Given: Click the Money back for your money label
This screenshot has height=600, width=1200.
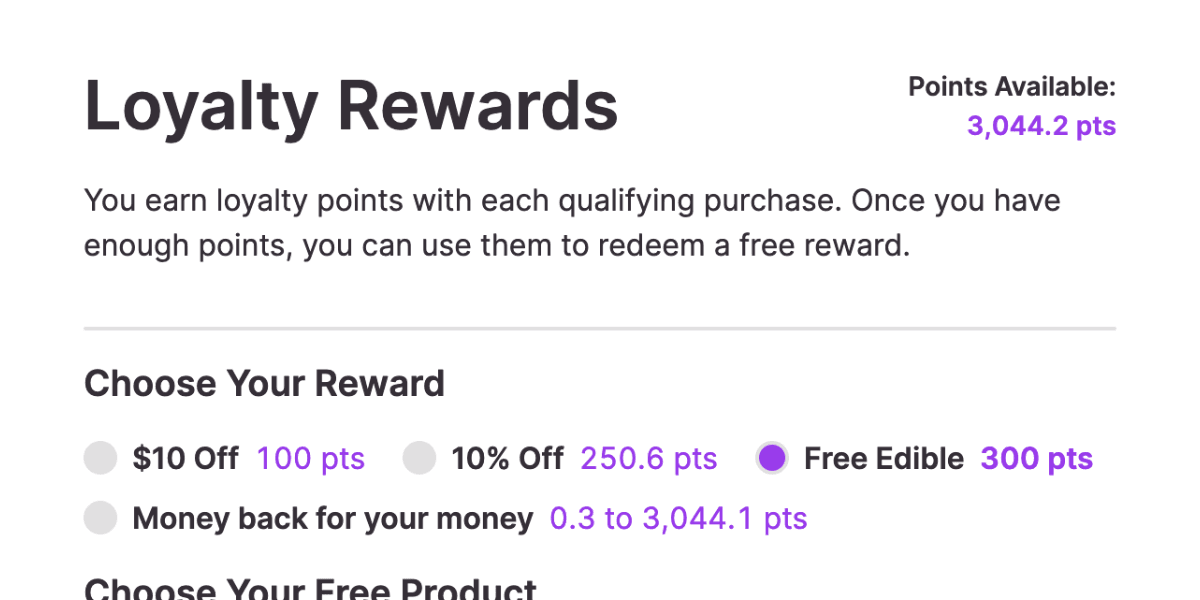Looking at the screenshot, I should point(333,518).
